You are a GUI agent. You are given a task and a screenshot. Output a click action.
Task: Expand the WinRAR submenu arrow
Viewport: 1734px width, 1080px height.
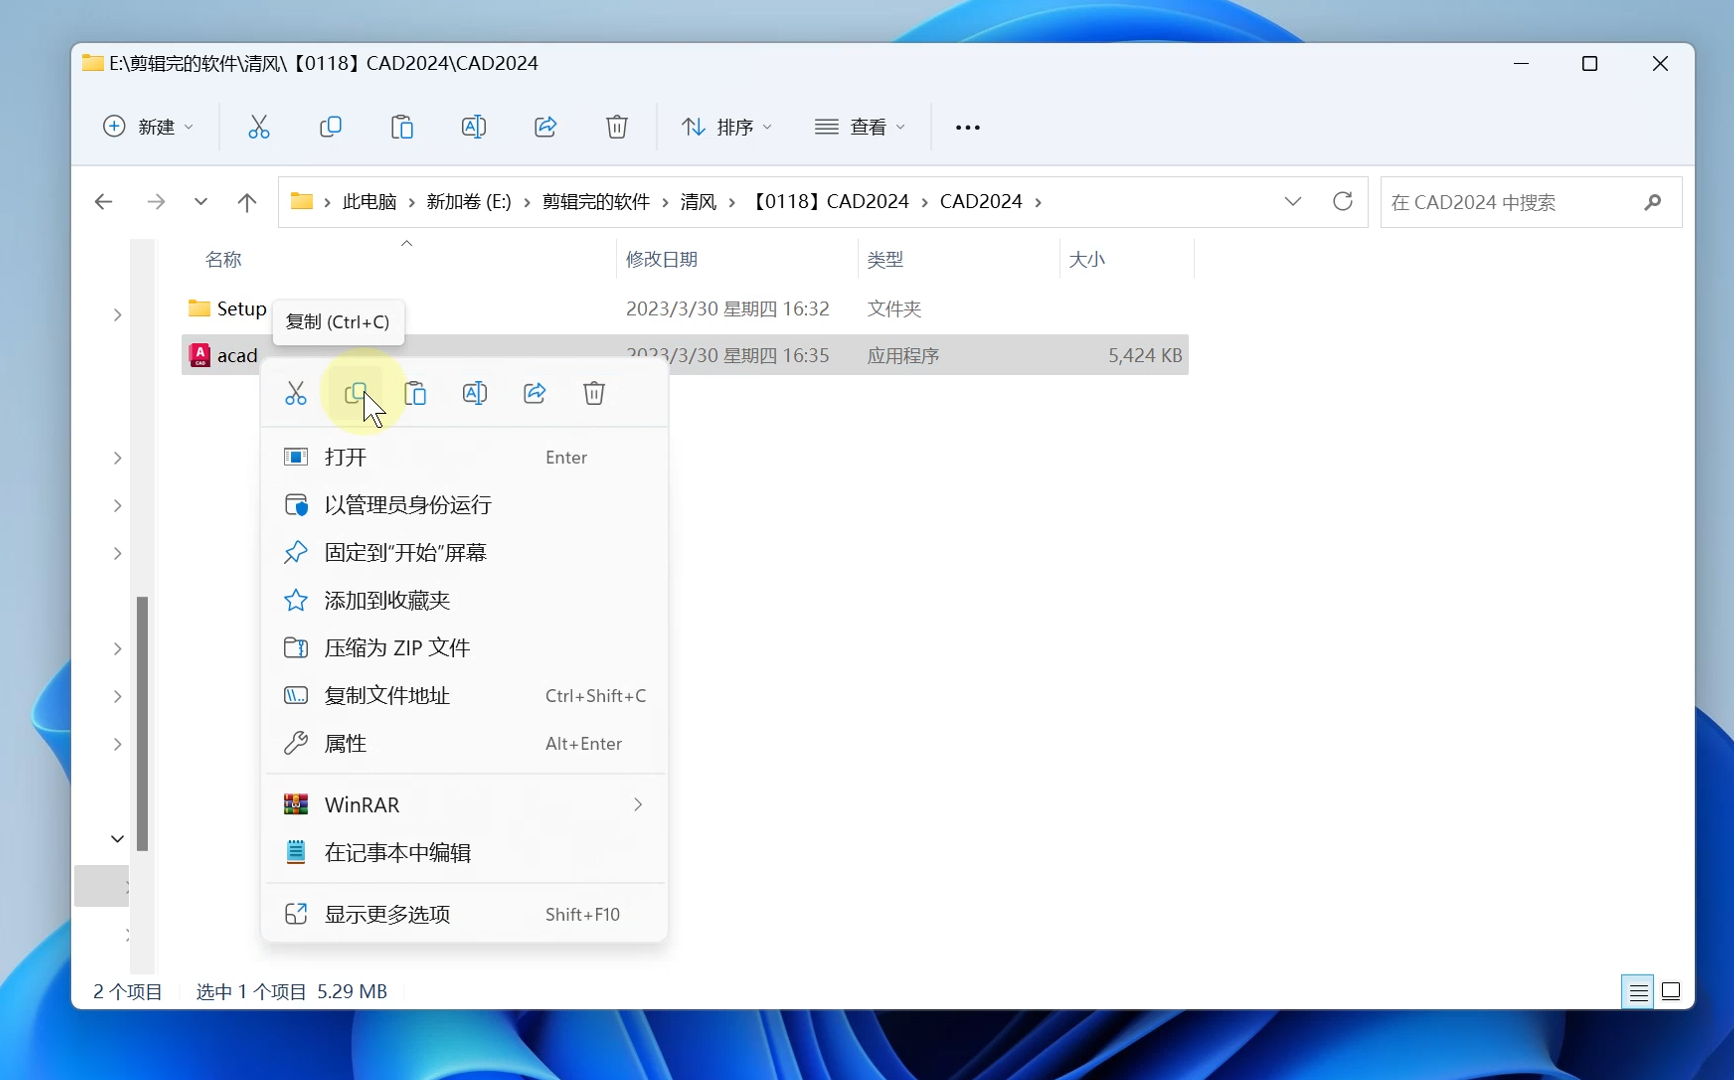click(638, 805)
